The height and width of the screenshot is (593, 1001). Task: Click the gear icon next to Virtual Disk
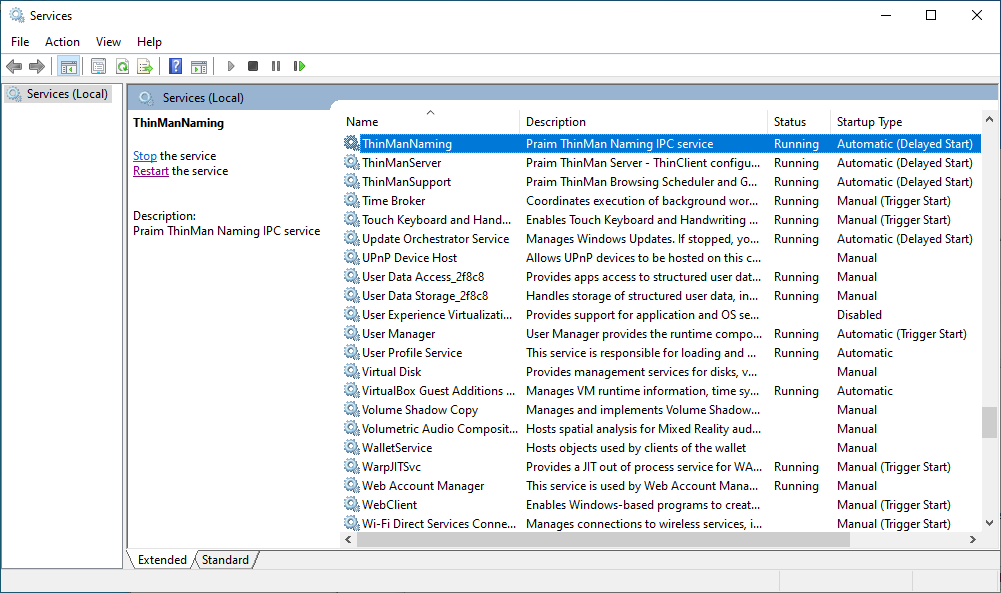(352, 372)
